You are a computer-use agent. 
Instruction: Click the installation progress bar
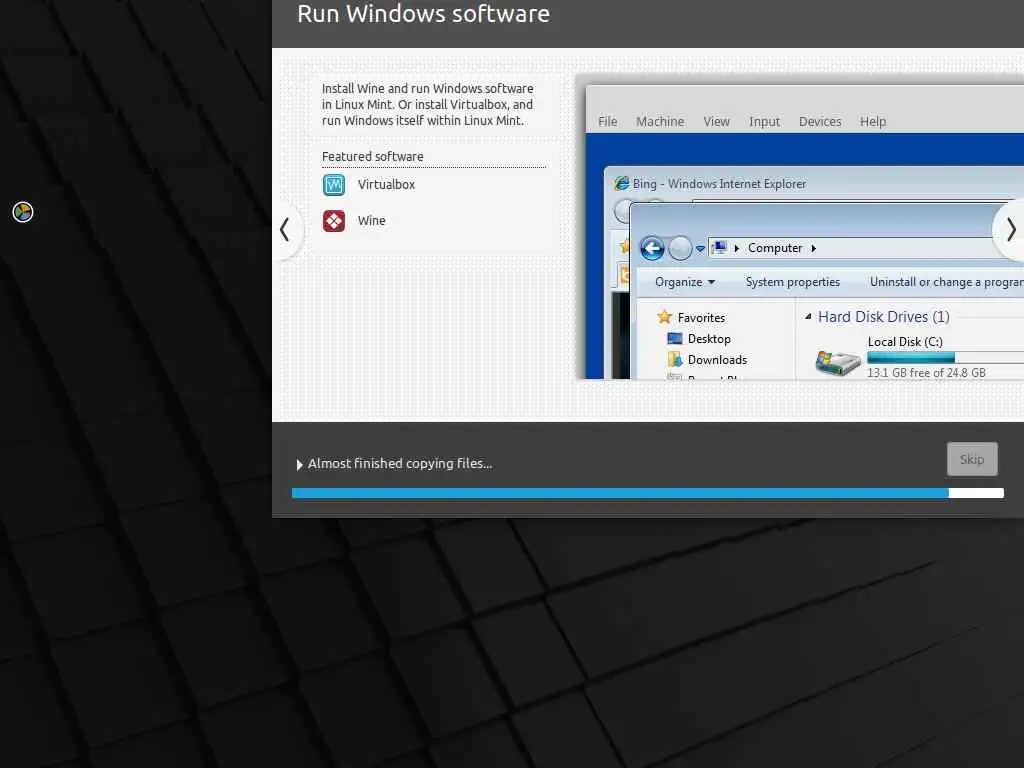click(647, 493)
